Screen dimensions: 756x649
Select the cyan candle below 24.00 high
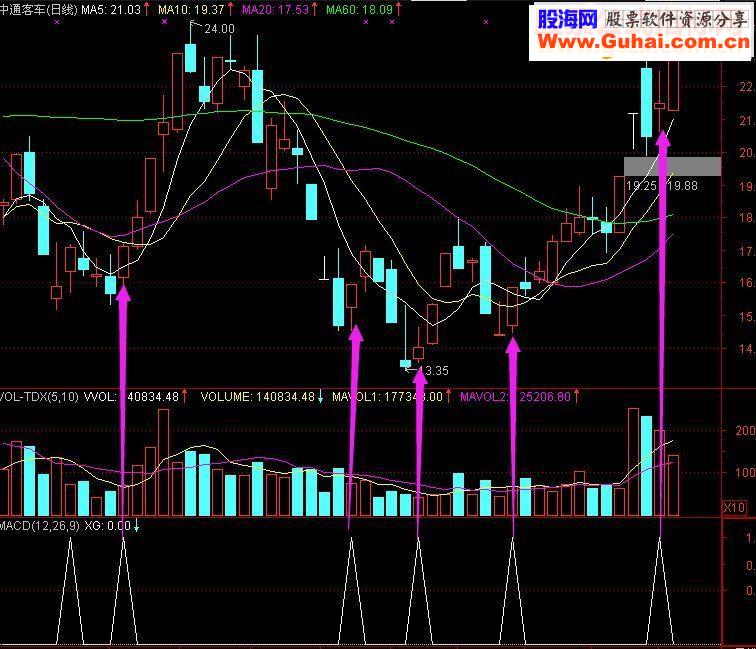click(190, 58)
